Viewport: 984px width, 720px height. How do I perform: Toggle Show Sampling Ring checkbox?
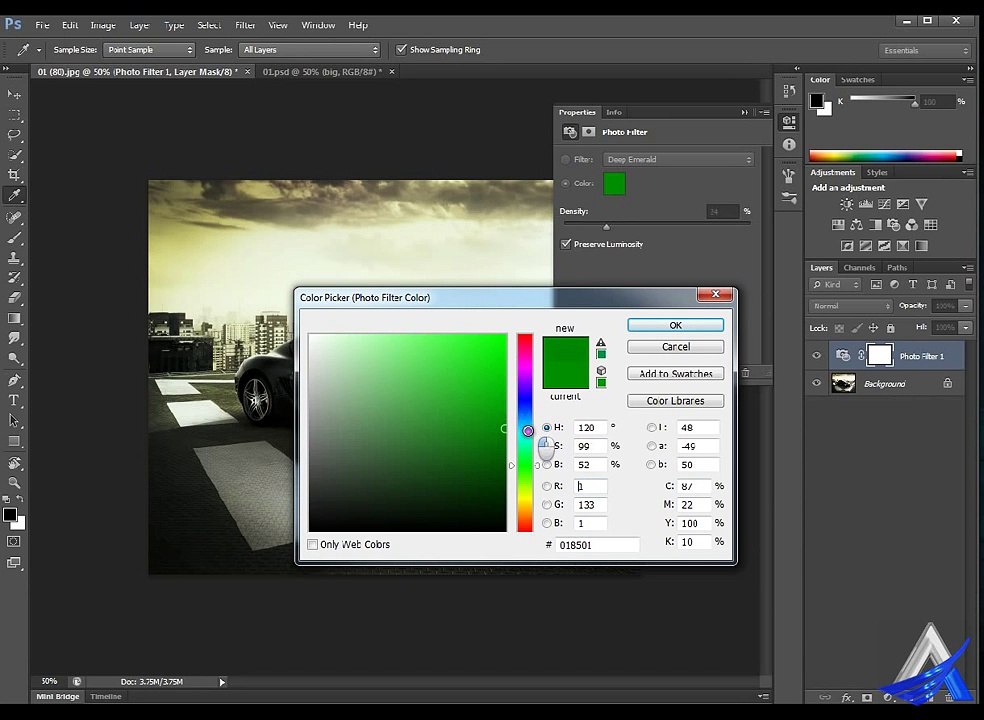click(402, 50)
